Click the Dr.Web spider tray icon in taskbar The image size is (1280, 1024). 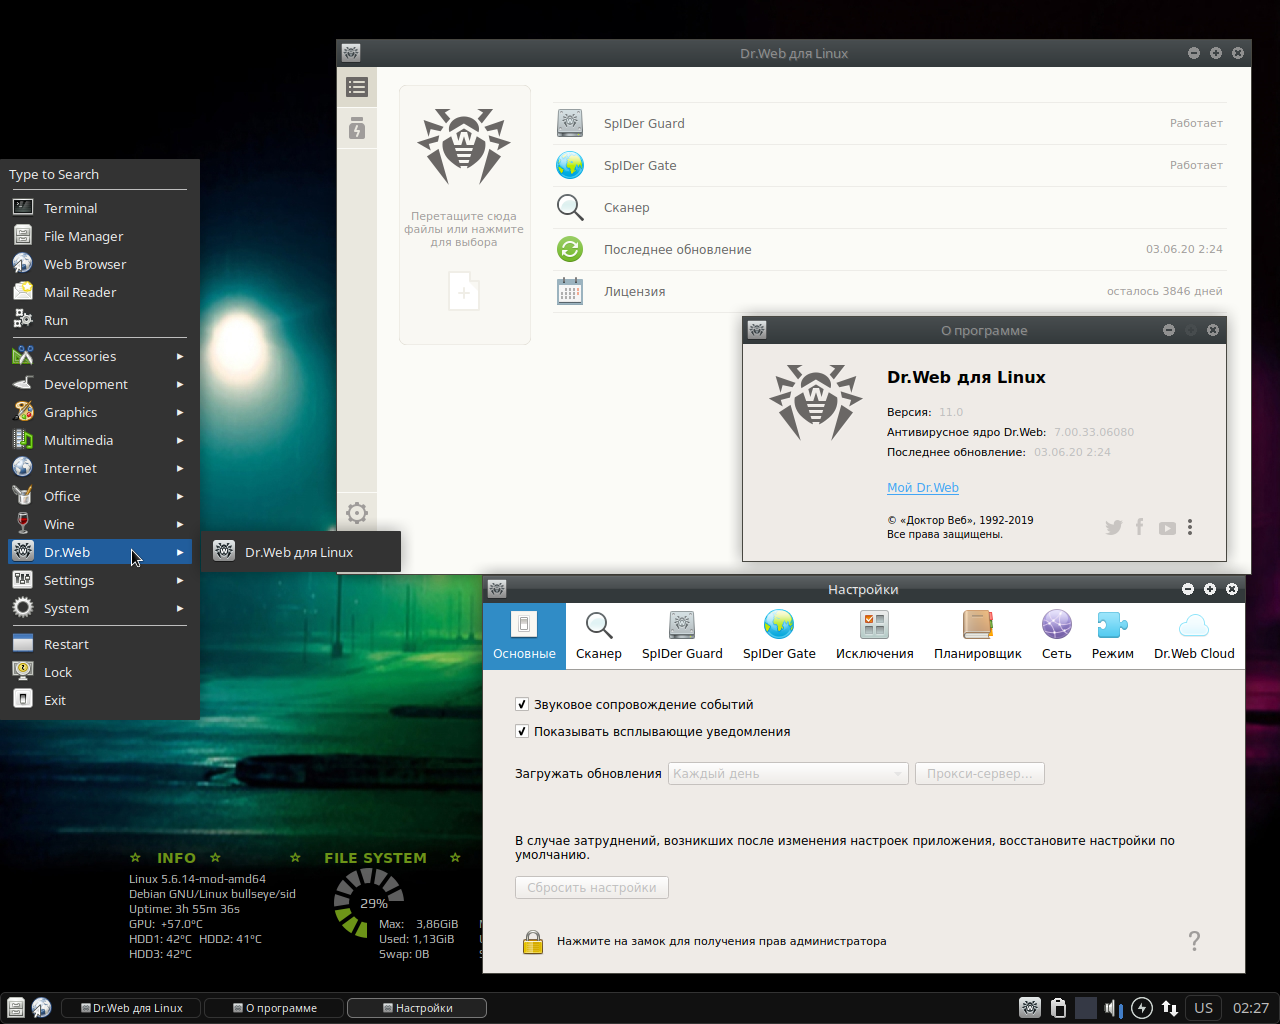click(1030, 1008)
